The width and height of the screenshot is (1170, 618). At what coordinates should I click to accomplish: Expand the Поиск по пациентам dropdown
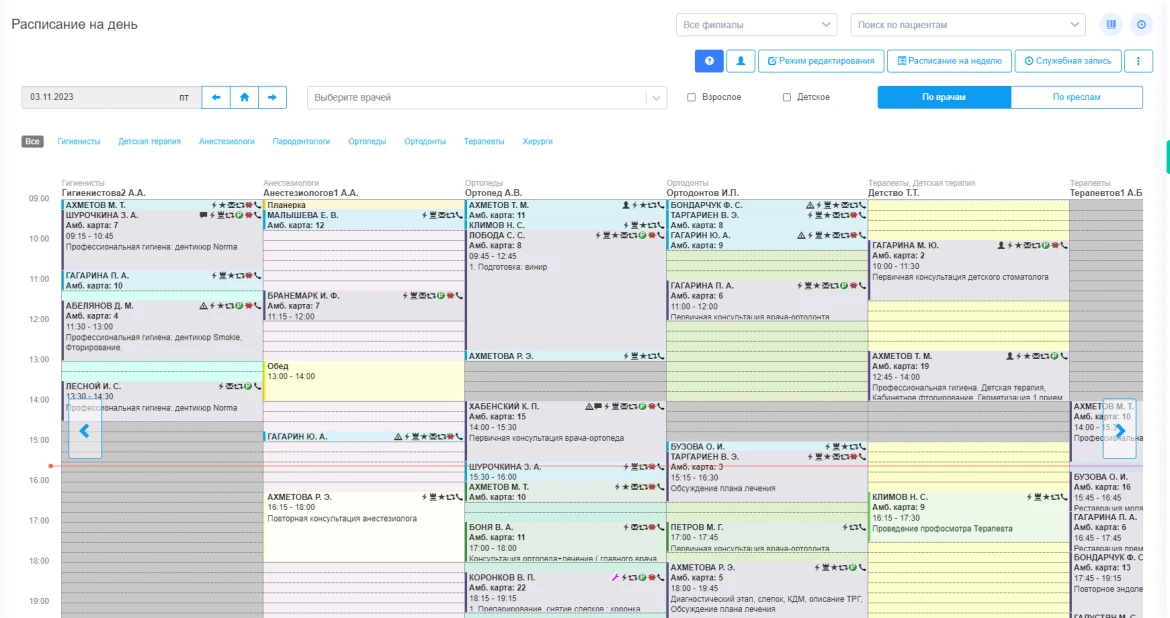tap(967, 24)
